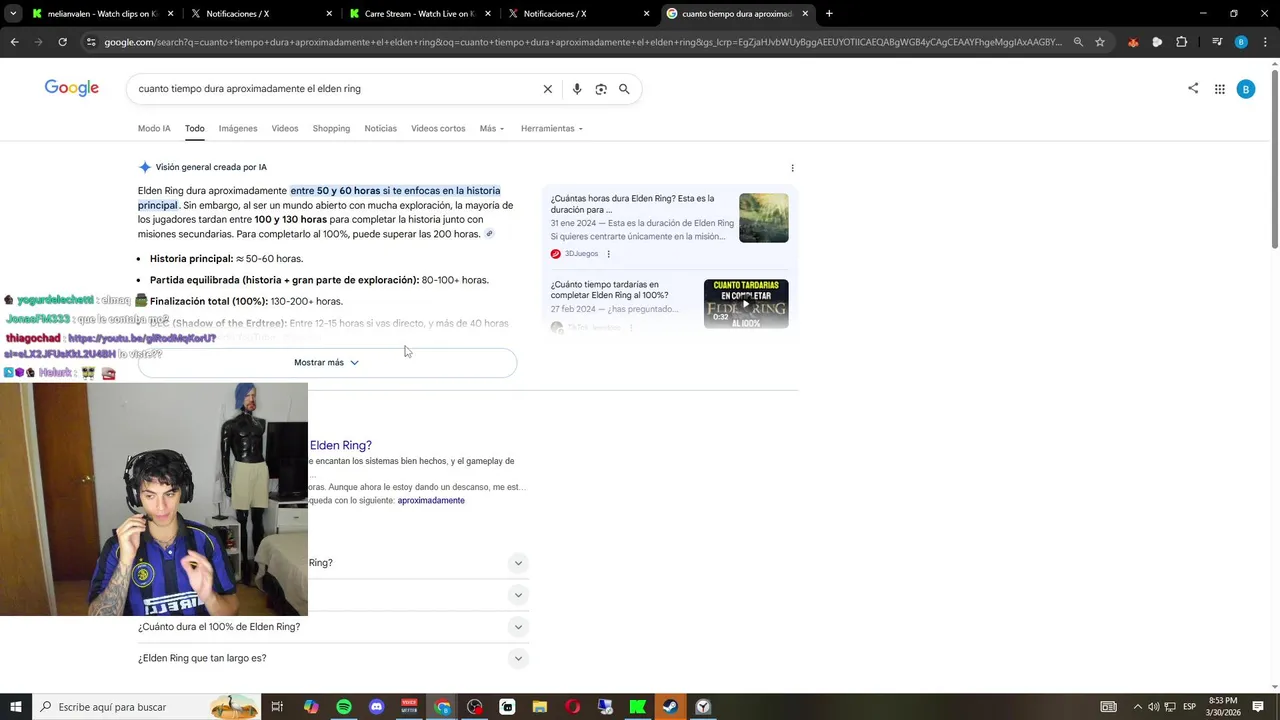Open the notifications center icon

pyautogui.click(x=1258, y=707)
